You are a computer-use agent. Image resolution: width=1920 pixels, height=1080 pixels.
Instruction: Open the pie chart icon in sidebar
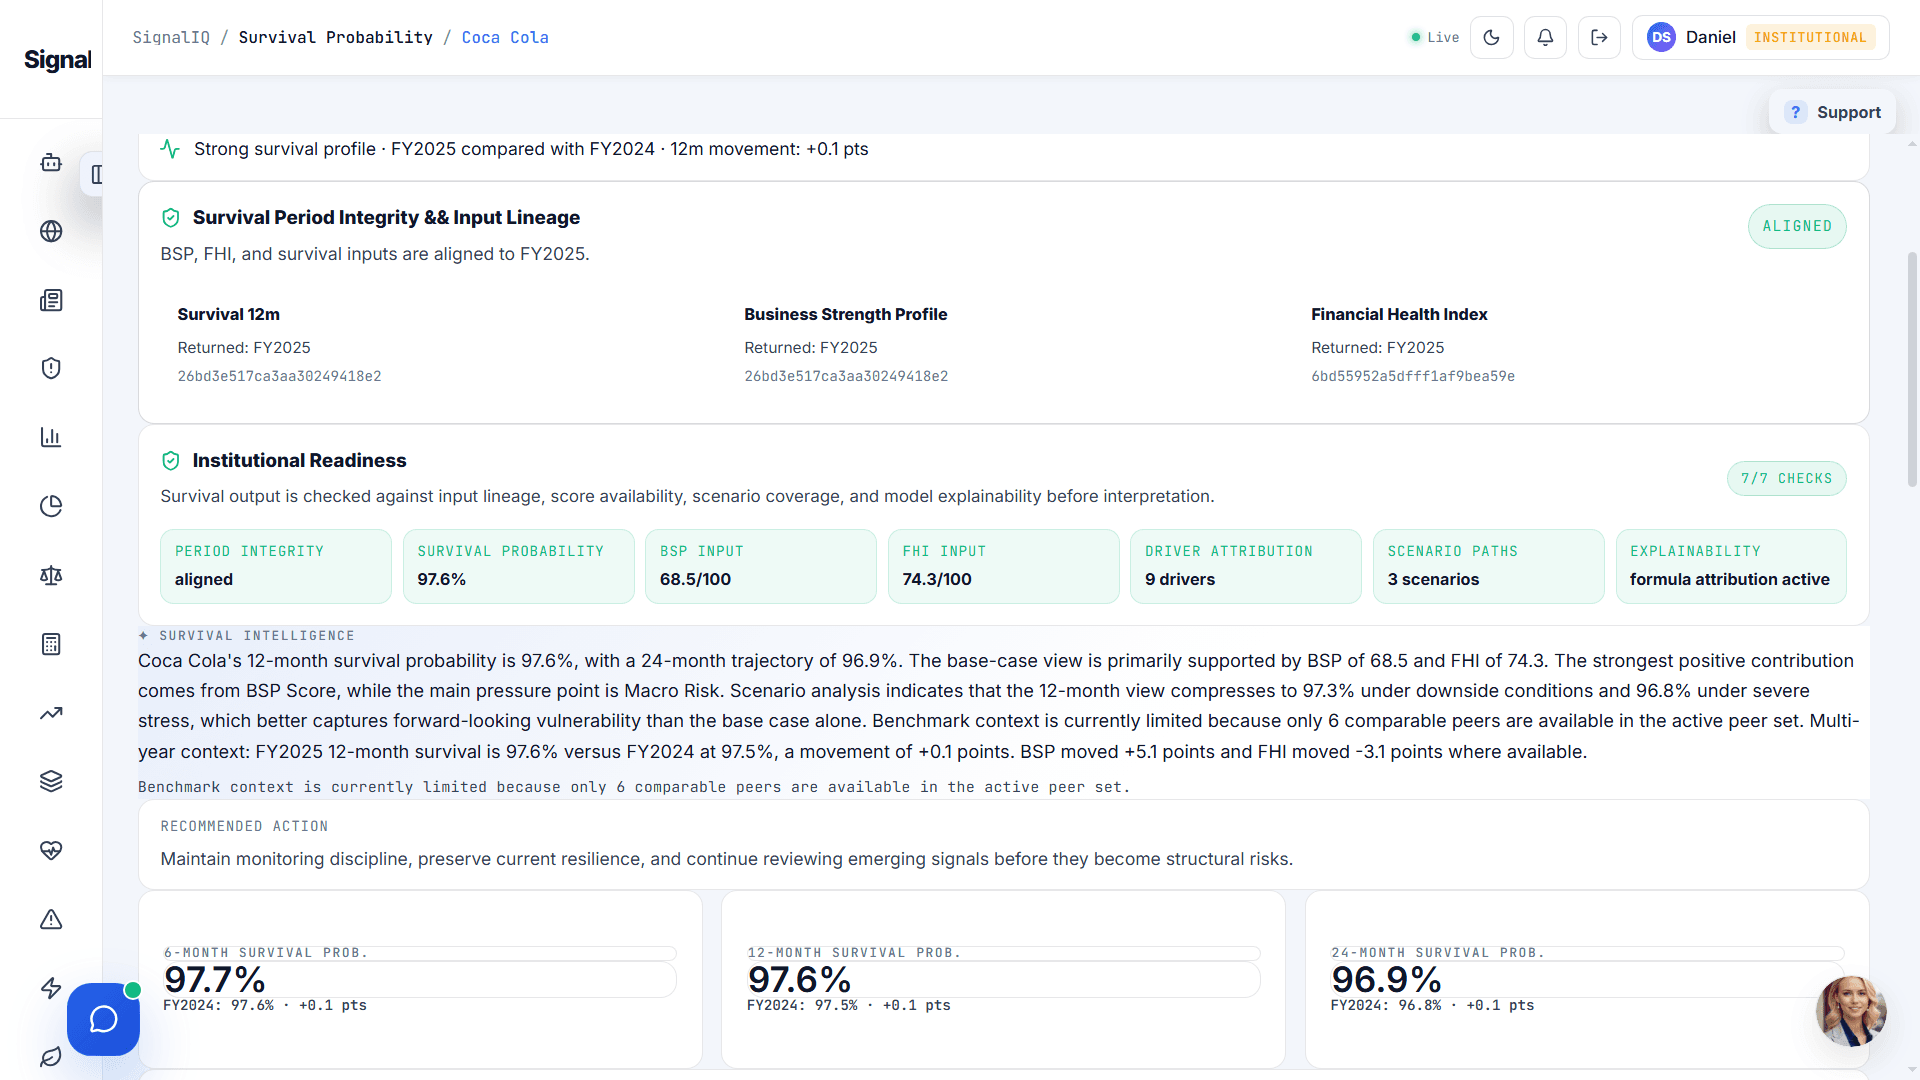click(x=51, y=506)
